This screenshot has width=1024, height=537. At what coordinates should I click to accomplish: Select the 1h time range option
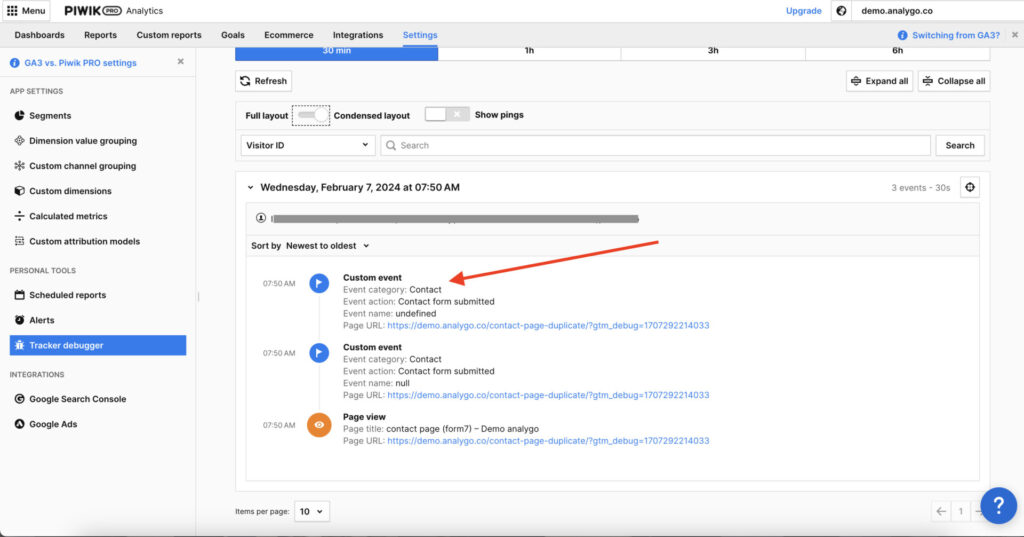[529, 50]
